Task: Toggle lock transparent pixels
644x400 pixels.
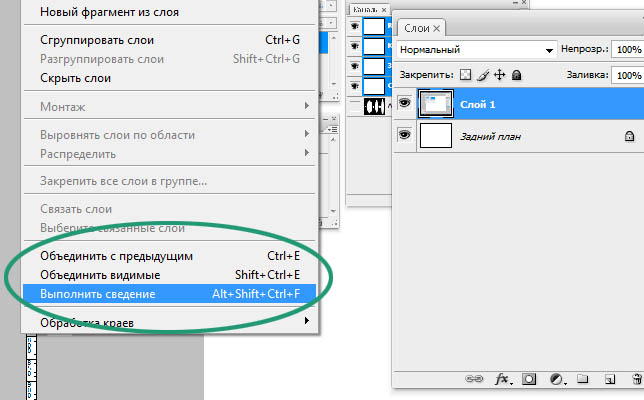Action: click(x=463, y=75)
